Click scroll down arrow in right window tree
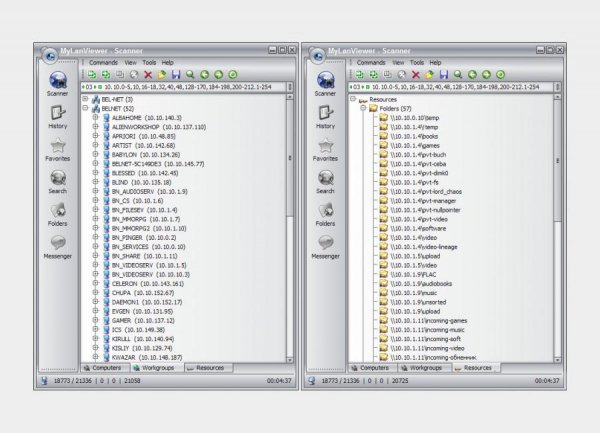Image resolution: width=600 pixels, height=433 pixels. [x=557, y=360]
